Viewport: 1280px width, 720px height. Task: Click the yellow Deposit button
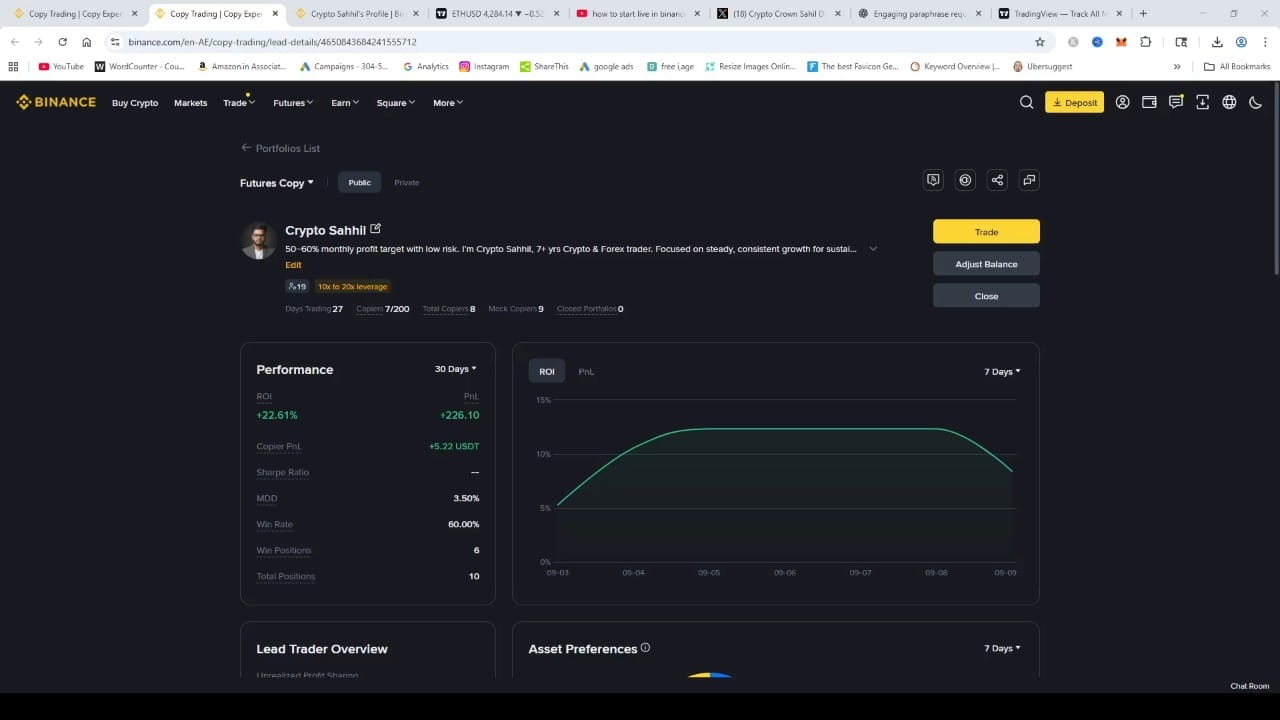1074,102
